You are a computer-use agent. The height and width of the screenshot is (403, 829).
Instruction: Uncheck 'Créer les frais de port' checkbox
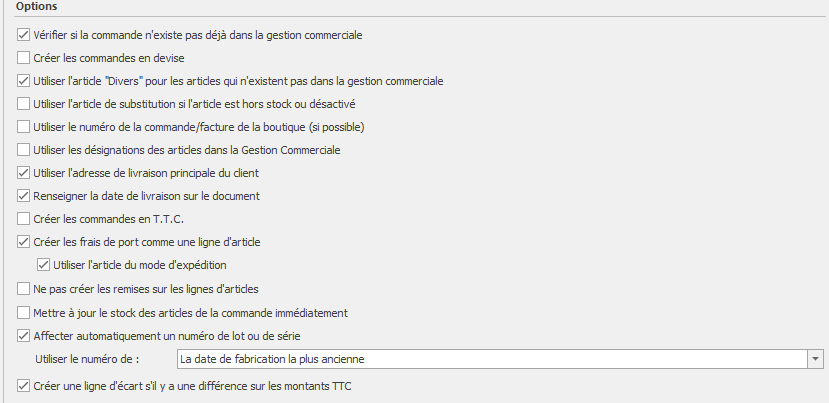click(24, 242)
